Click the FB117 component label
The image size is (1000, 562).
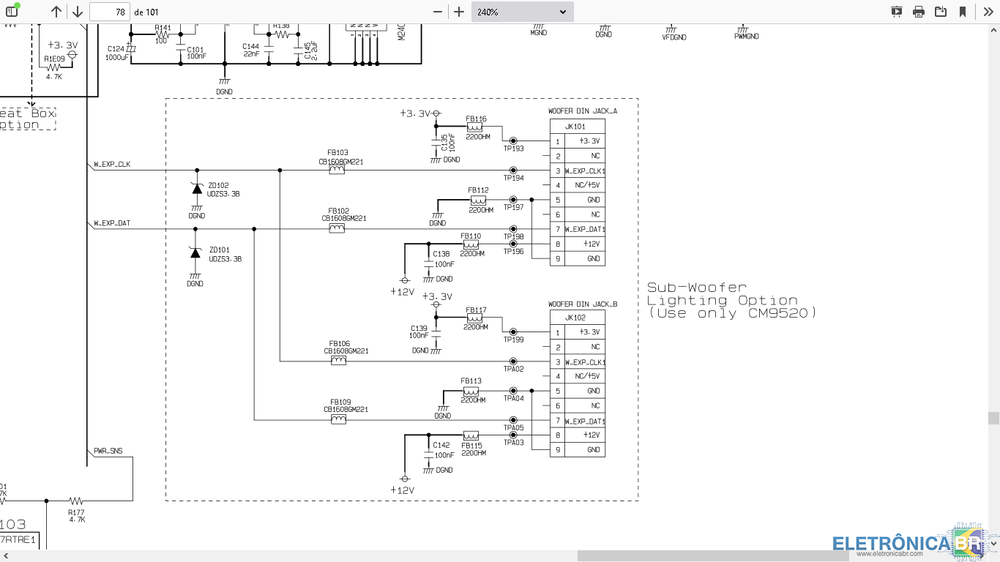(x=476, y=310)
